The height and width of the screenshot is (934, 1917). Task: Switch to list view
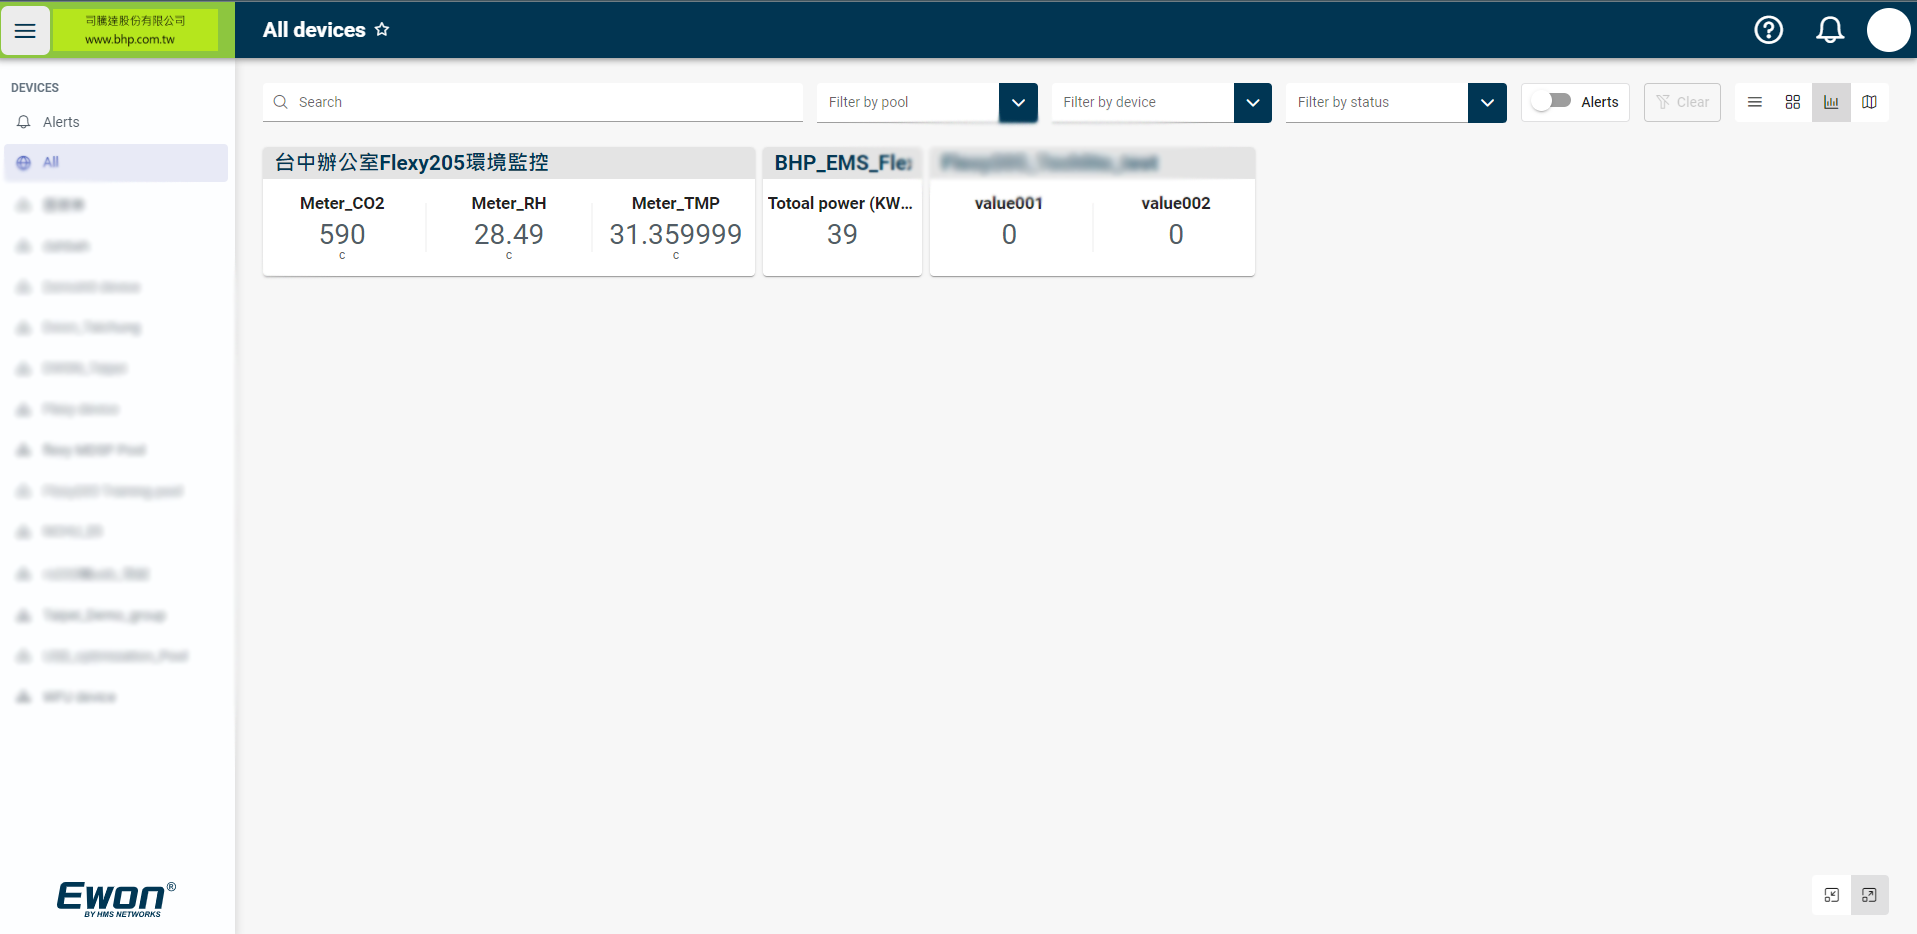point(1754,102)
